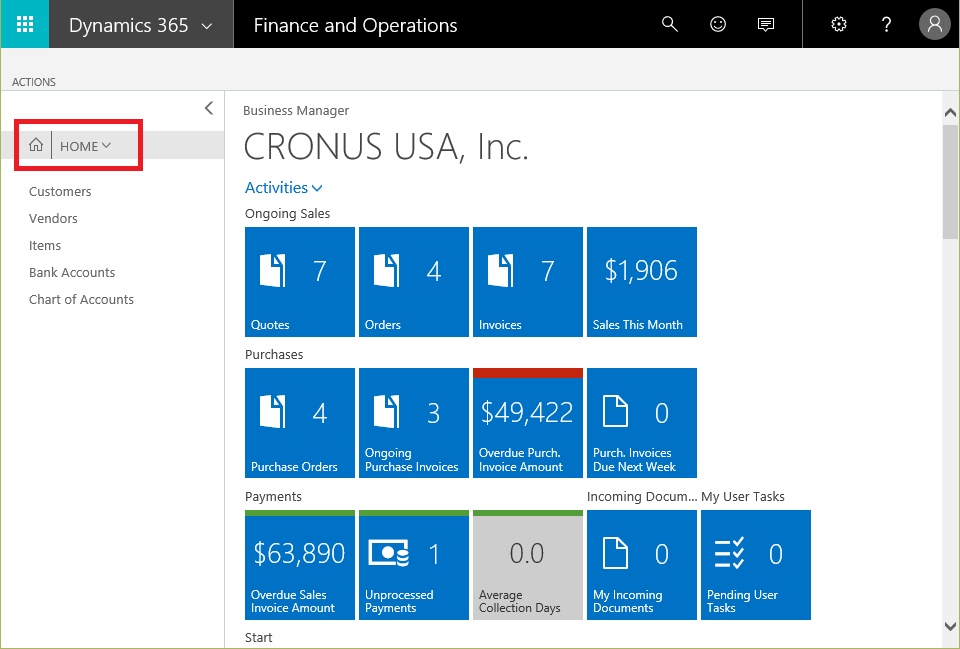The height and width of the screenshot is (649, 960).
Task: Click the home house icon
Action: (x=36, y=145)
